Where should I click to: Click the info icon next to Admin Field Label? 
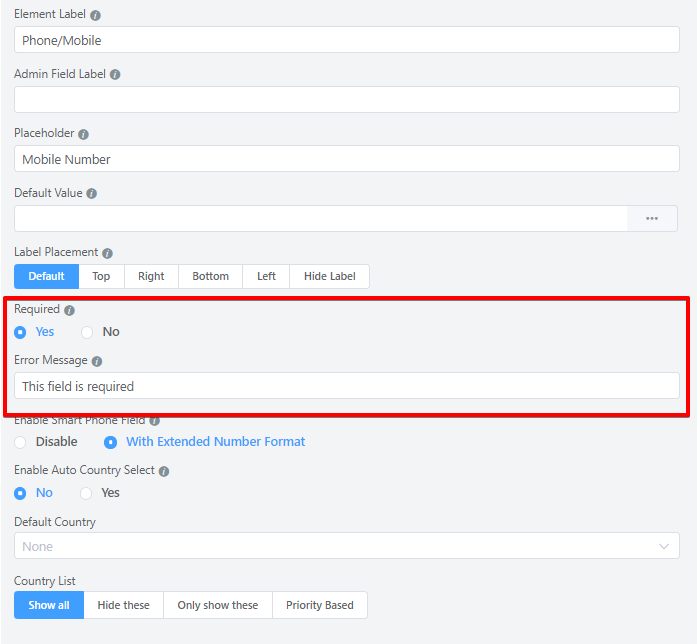[x=115, y=75]
